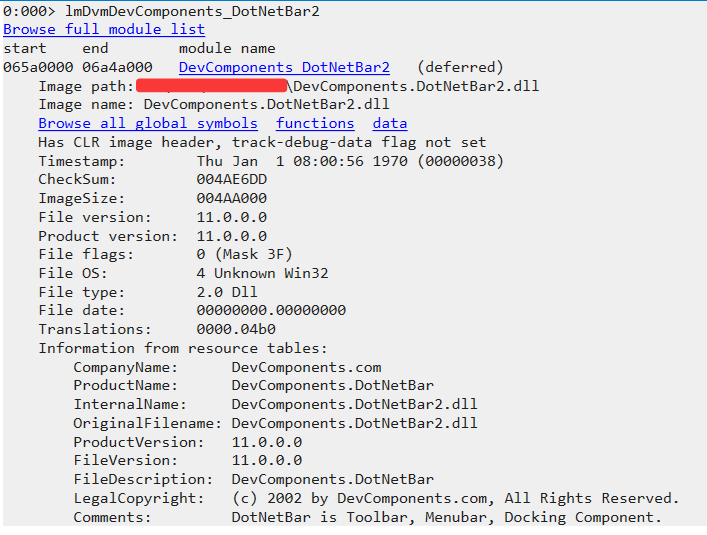Click OriginalFilename value DevComponents.DotNetBar2.dll
This screenshot has width=707, height=535.
(354, 423)
